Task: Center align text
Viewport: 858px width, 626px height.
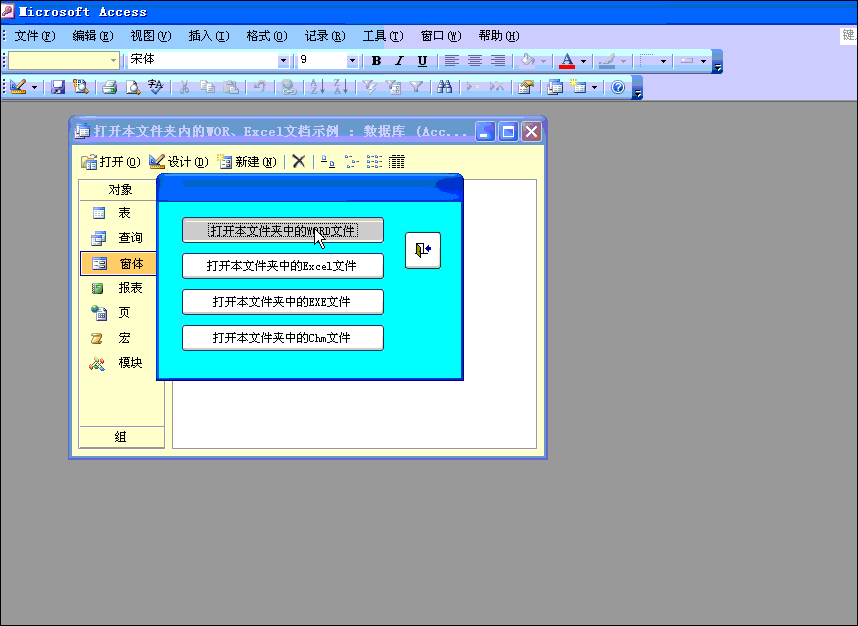Action: (x=474, y=61)
